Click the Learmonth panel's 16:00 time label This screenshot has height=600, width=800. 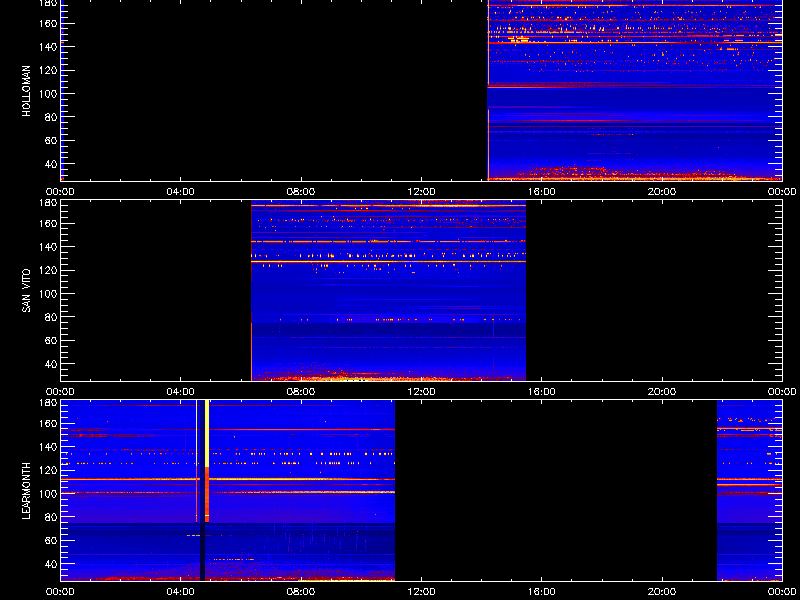coord(541,592)
